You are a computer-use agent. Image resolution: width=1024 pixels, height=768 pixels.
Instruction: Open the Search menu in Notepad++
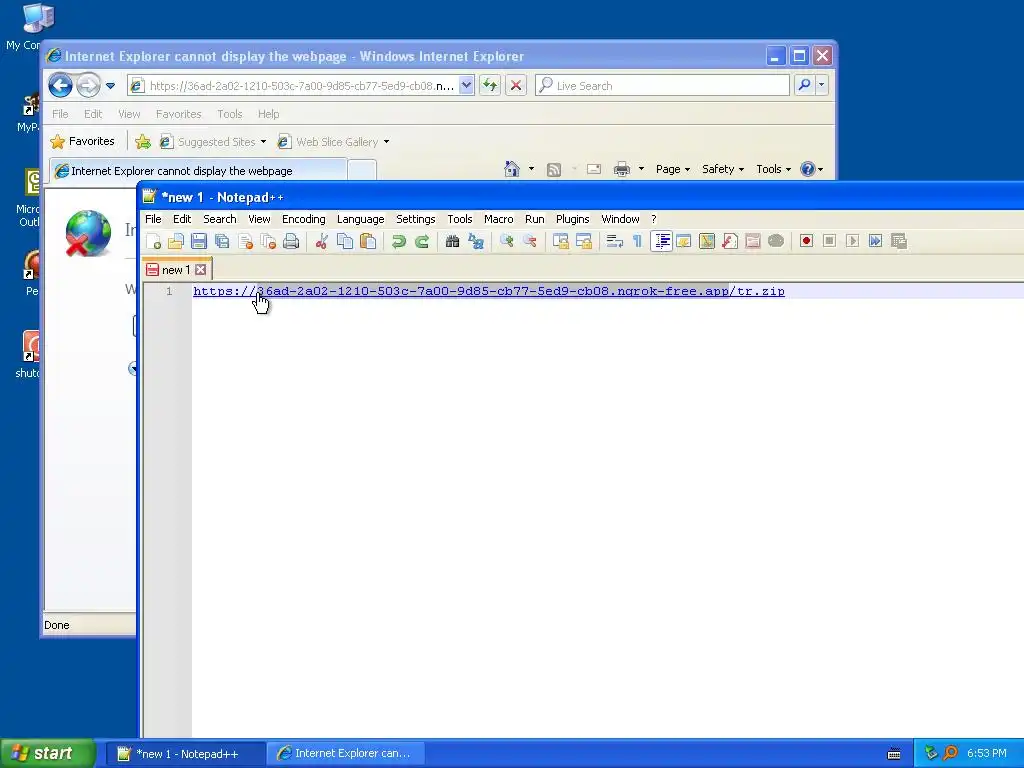[x=219, y=219]
